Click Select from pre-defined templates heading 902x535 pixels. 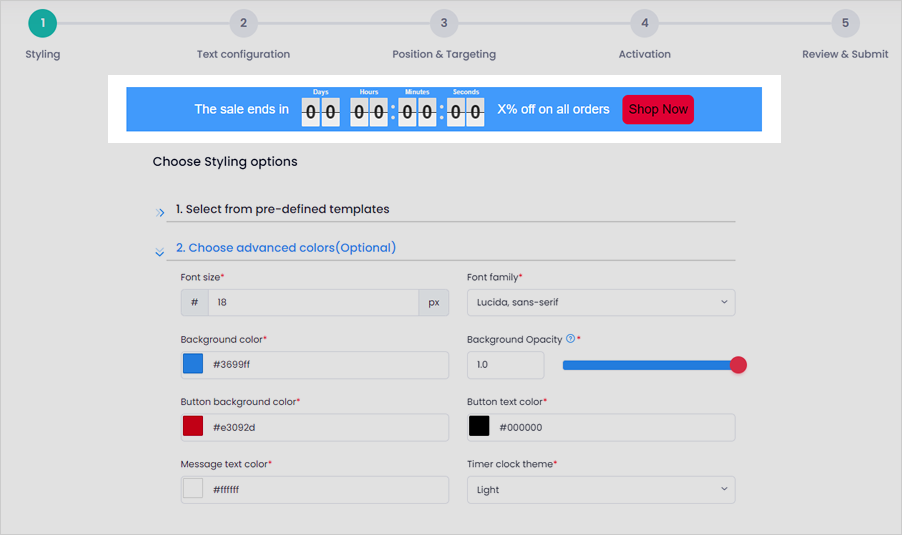(282, 209)
